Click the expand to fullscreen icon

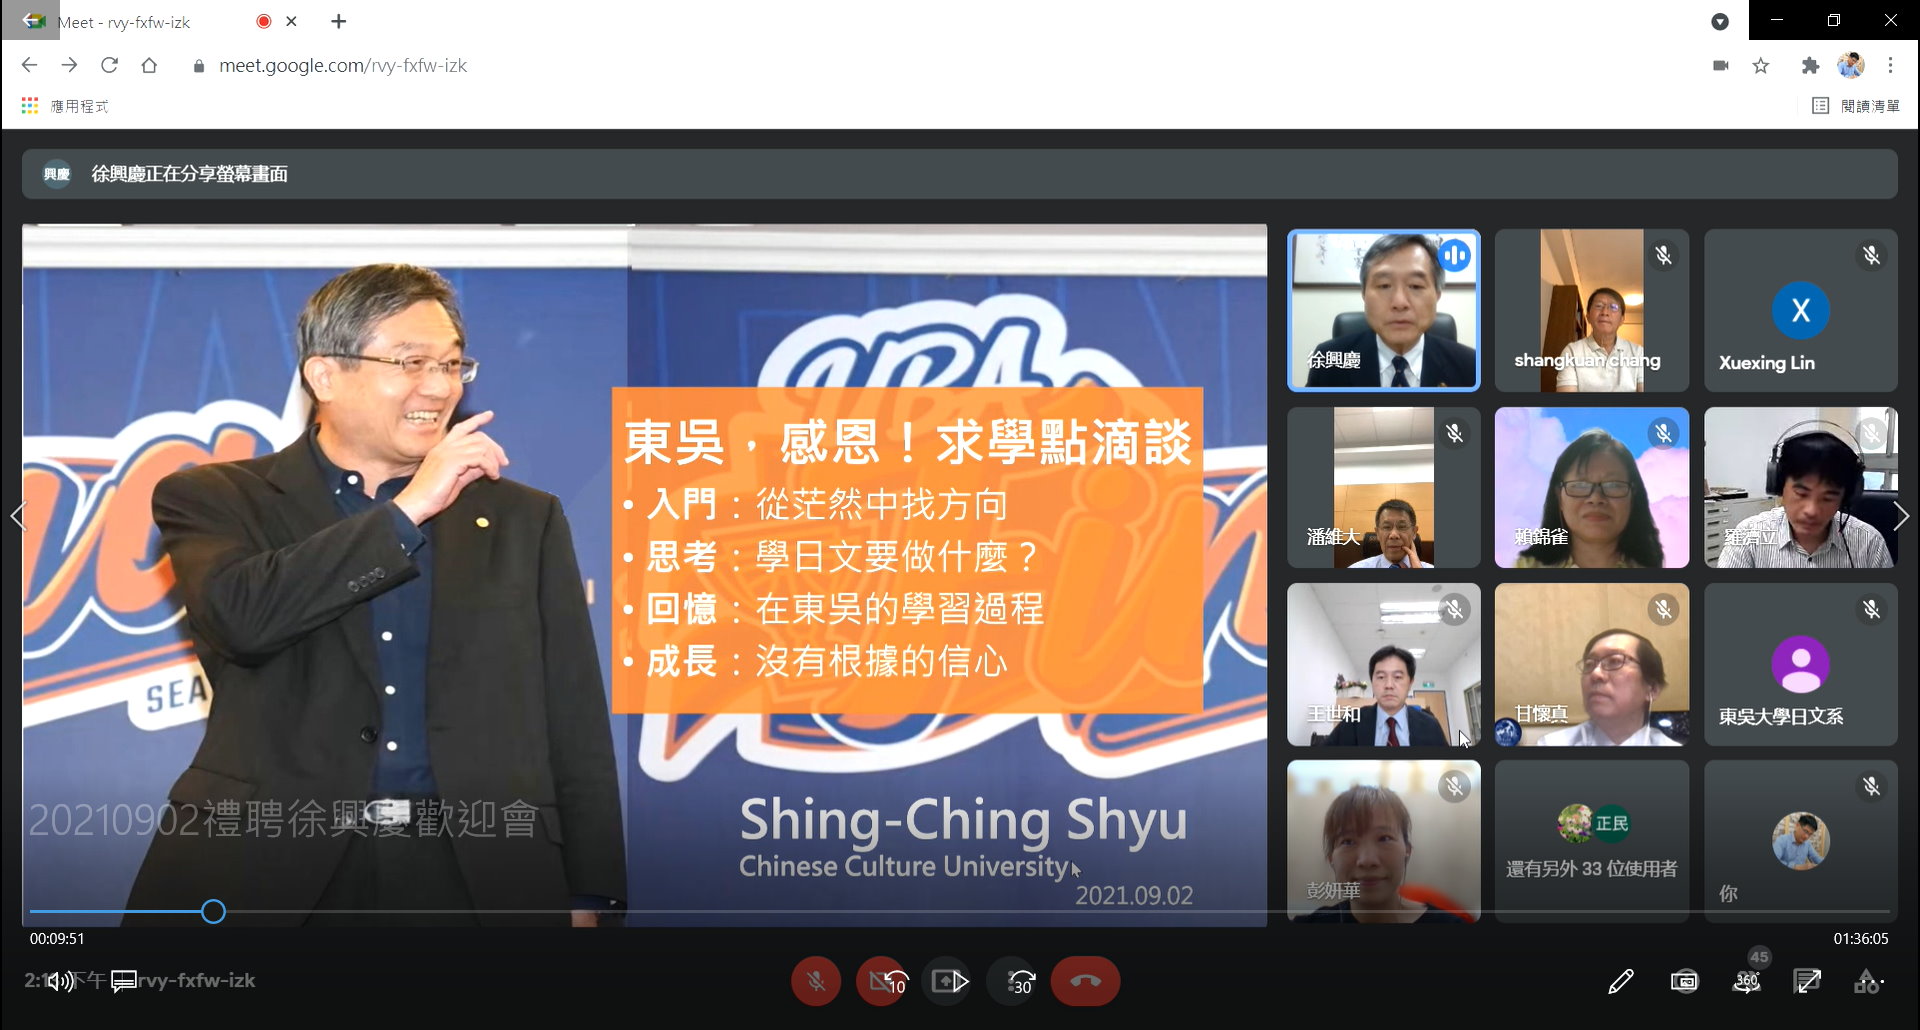tap(1807, 981)
